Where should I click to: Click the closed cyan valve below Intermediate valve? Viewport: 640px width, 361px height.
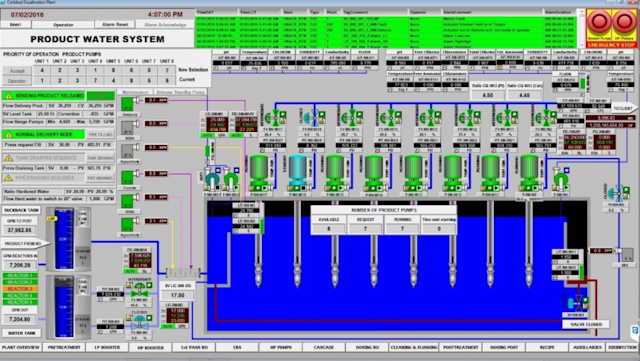click(x=140, y=323)
